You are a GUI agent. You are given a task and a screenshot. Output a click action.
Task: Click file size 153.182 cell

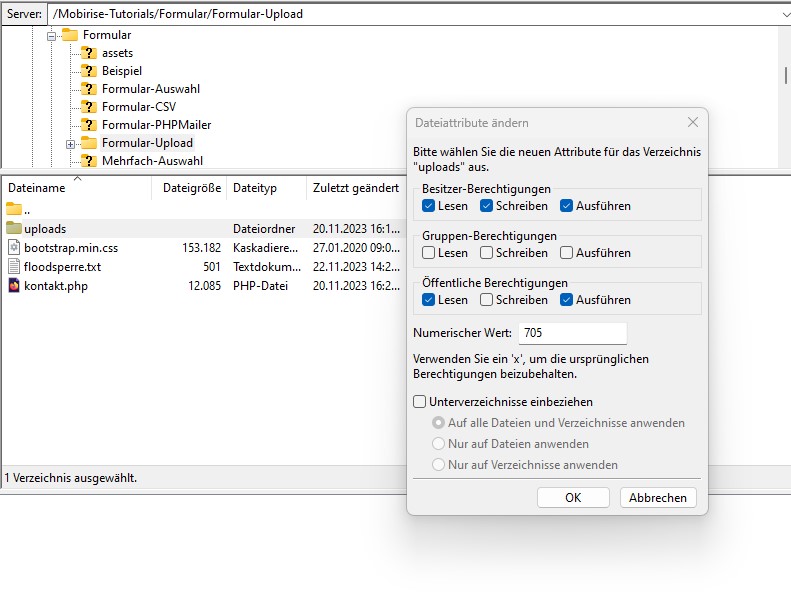[x=202, y=248]
